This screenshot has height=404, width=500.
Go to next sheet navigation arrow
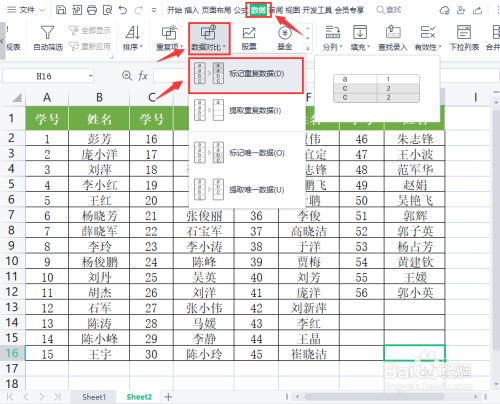pyautogui.click(x=42, y=397)
